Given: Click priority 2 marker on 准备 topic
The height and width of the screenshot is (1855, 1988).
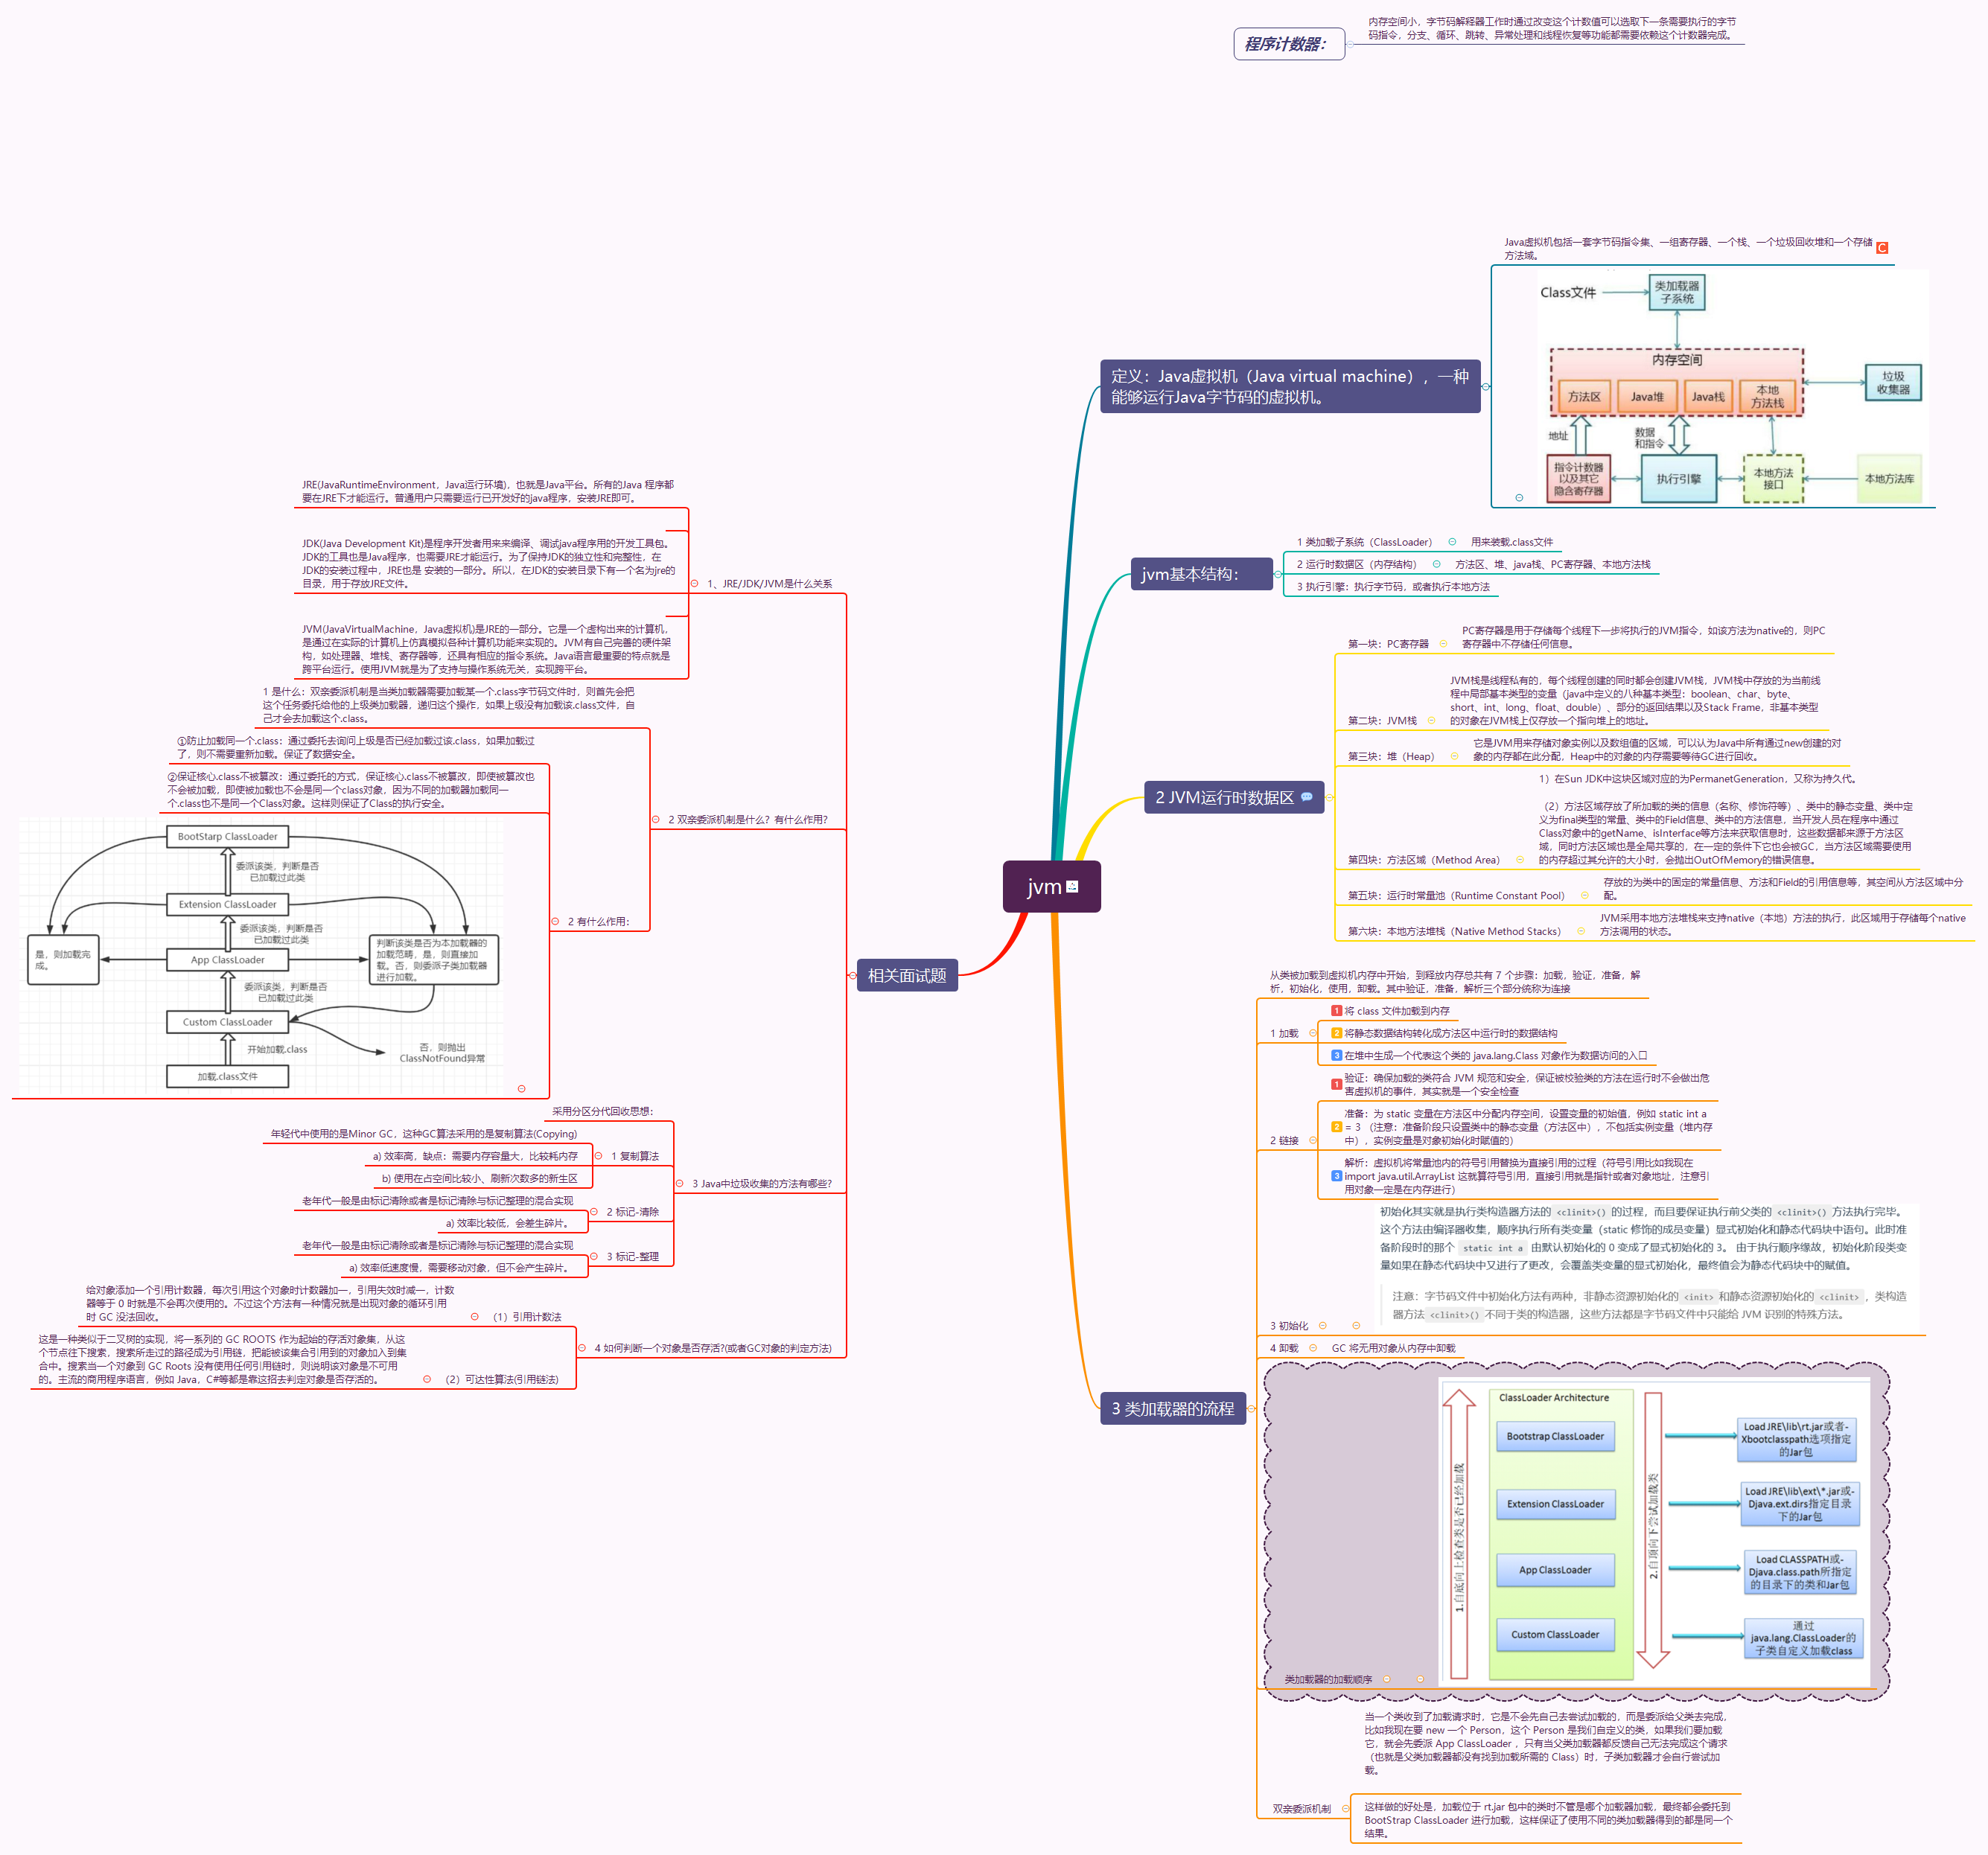Looking at the screenshot, I should click(1337, 1127).
